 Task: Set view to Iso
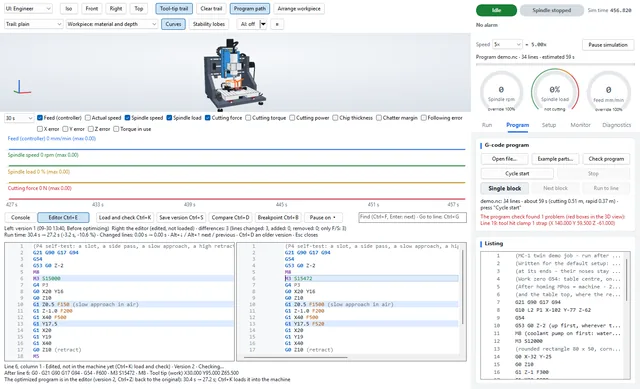click(69, 9)
